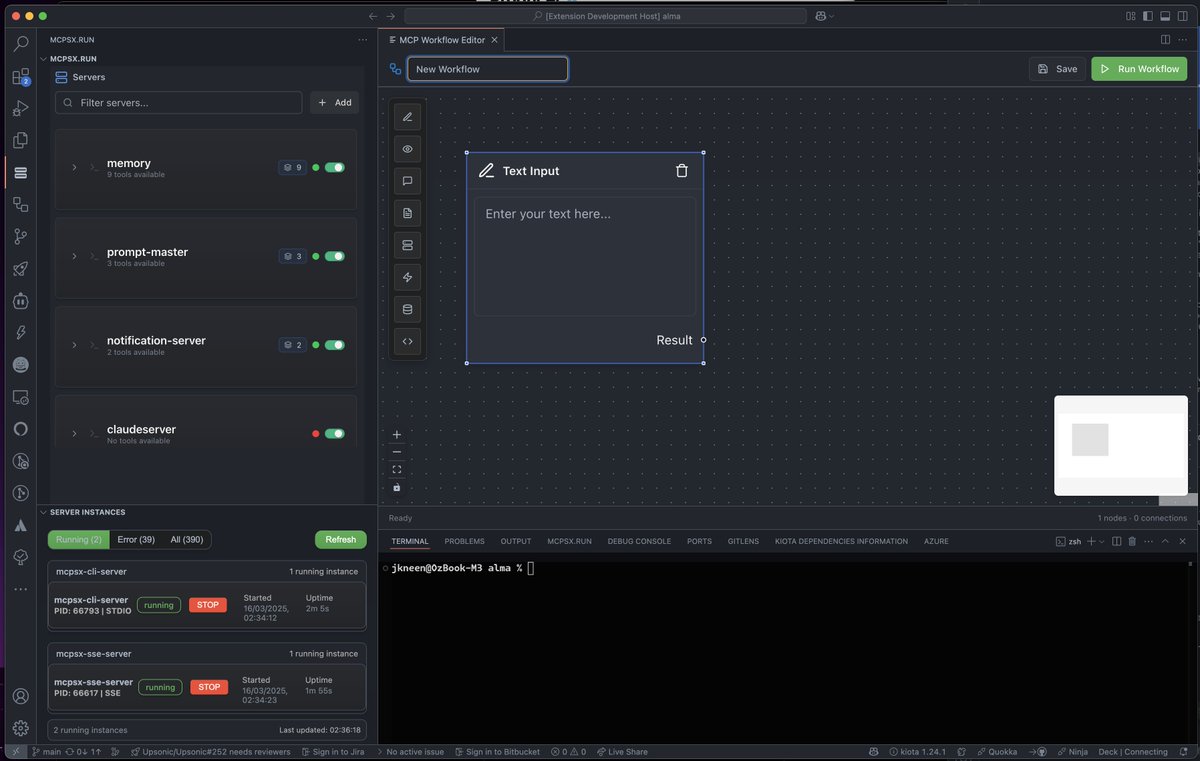Stop the mcpsx-sse-server instance
Image resolution: width=1200 pixels, height=761 pixels.
pos(208,687)
